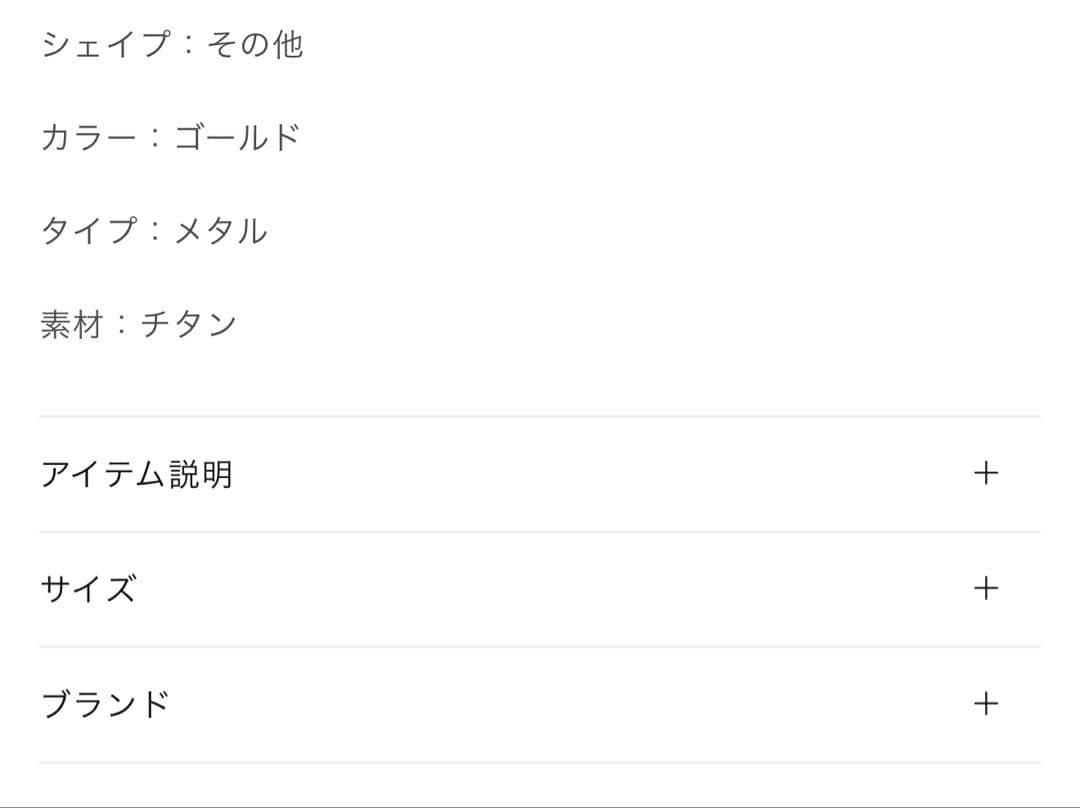Open the アイテム説明 accordion label
This screenshot has height=808, width=1080.
point(137,473)
